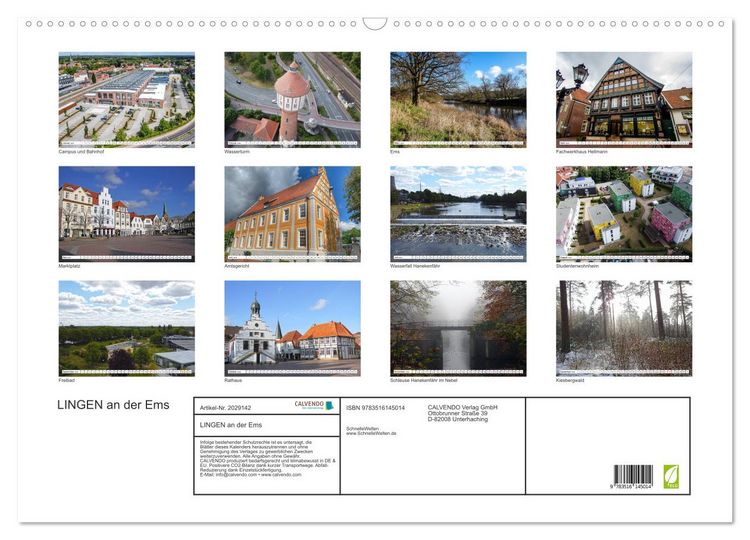Click the D-82008 Unterhaching line
750x540 pixels.
pyautogui.click(x=458, y=419)
